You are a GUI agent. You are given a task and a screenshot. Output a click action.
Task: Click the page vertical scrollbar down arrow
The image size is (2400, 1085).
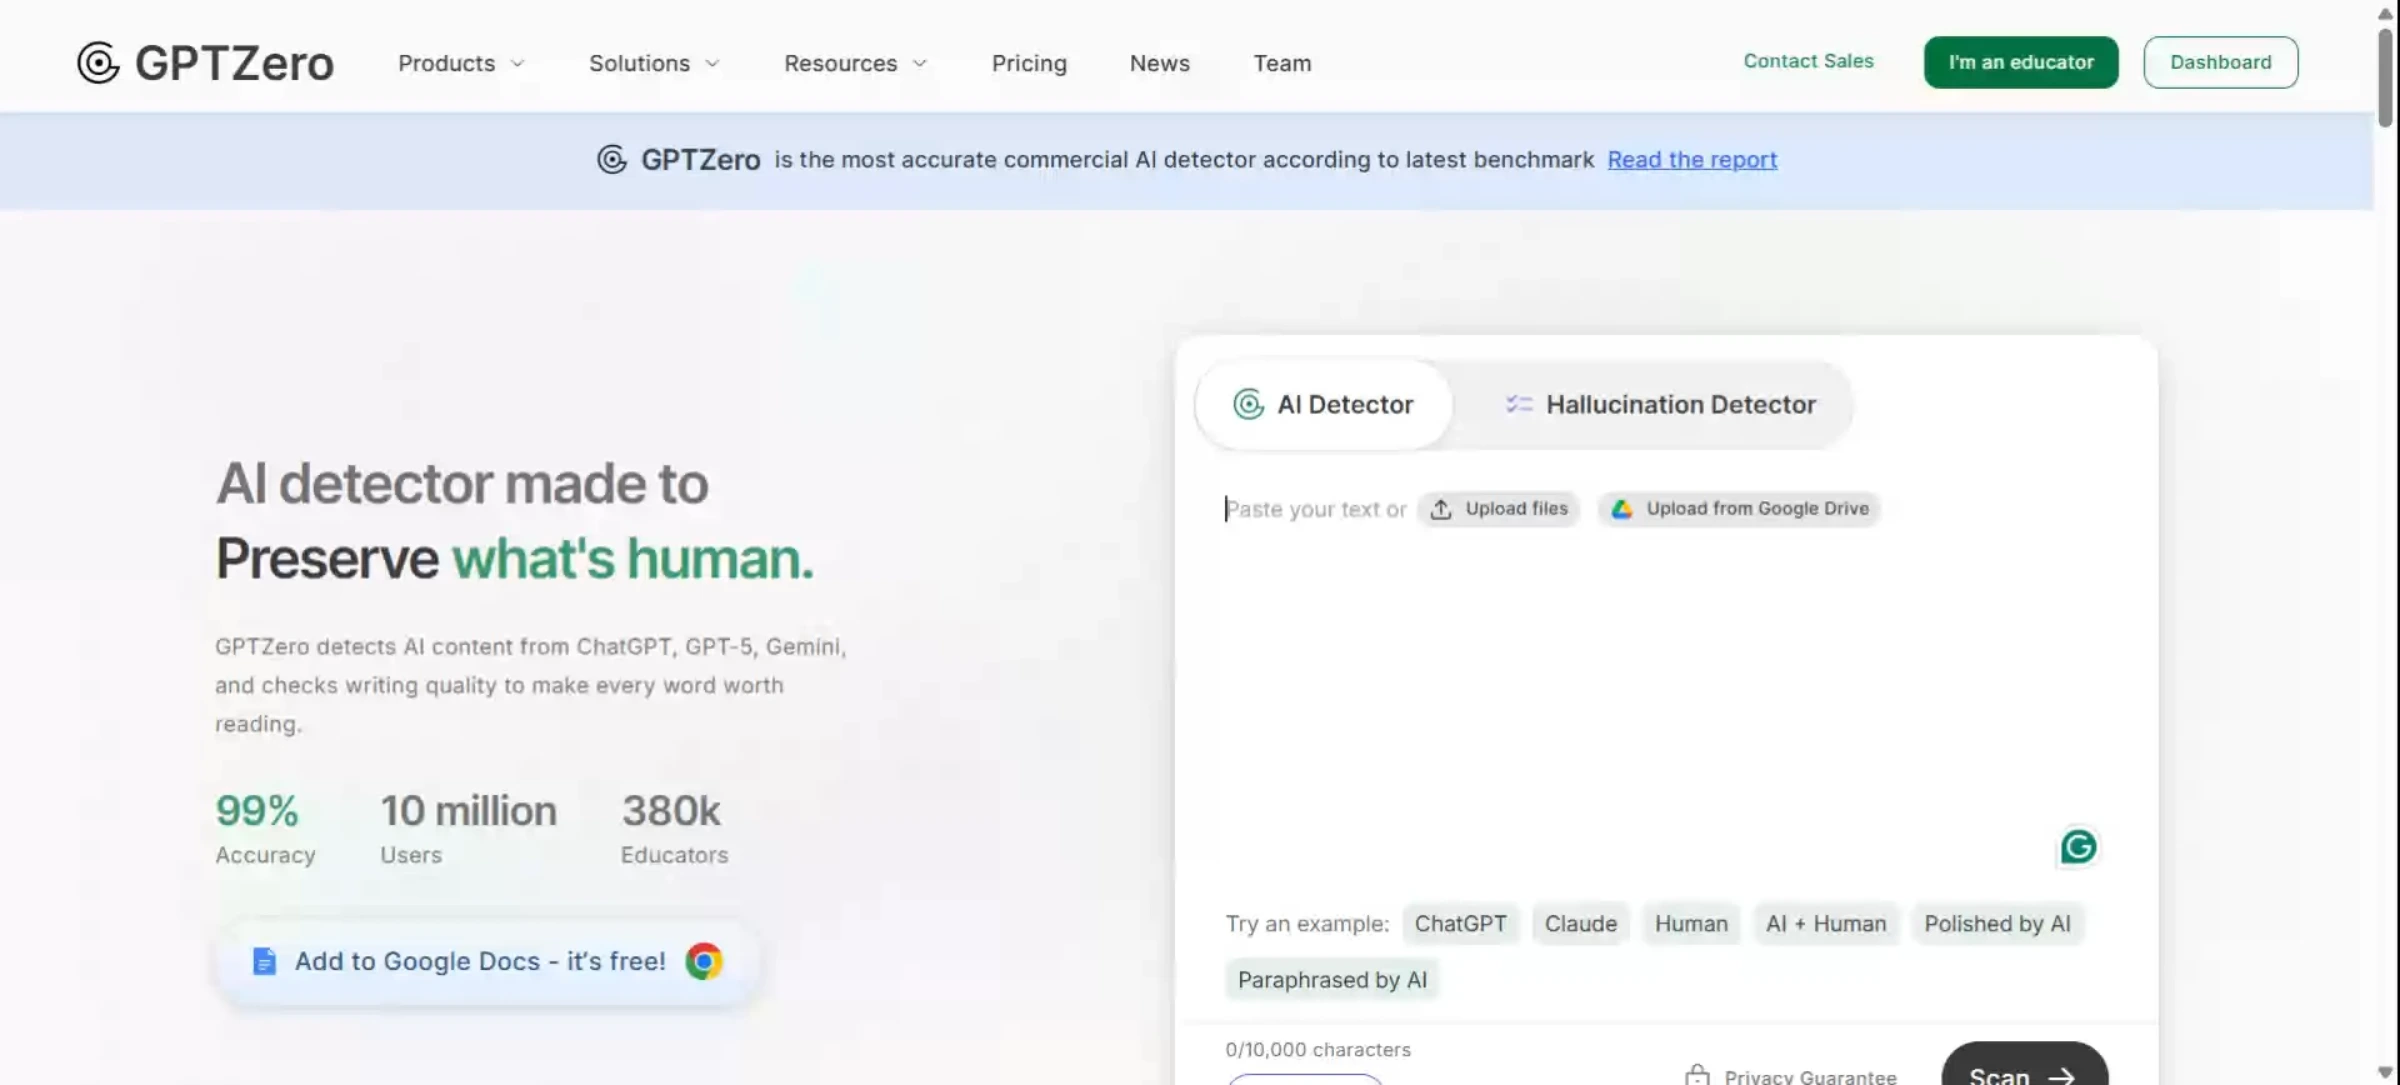click(x=2385, y=1073)
